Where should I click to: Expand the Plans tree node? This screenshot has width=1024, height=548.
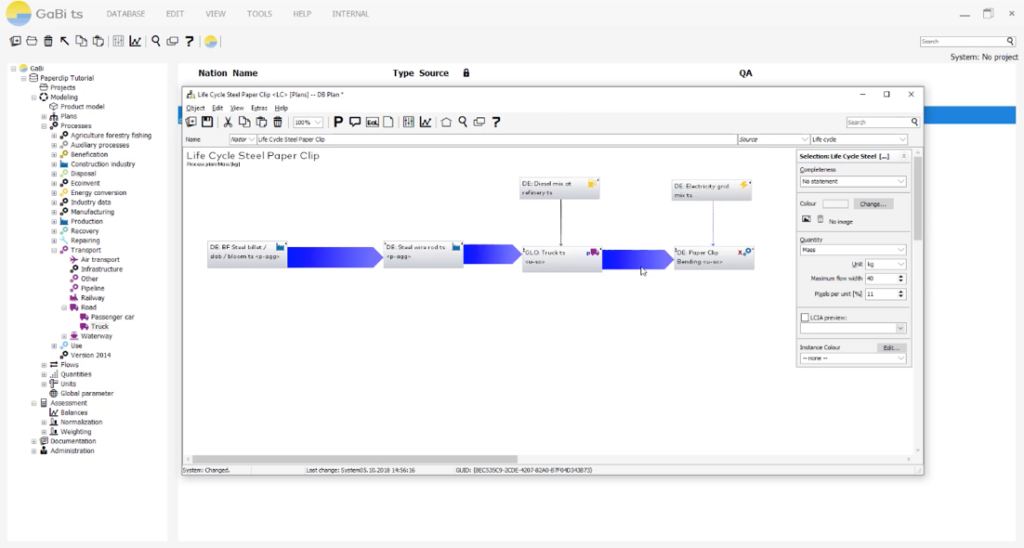[44, 116]
